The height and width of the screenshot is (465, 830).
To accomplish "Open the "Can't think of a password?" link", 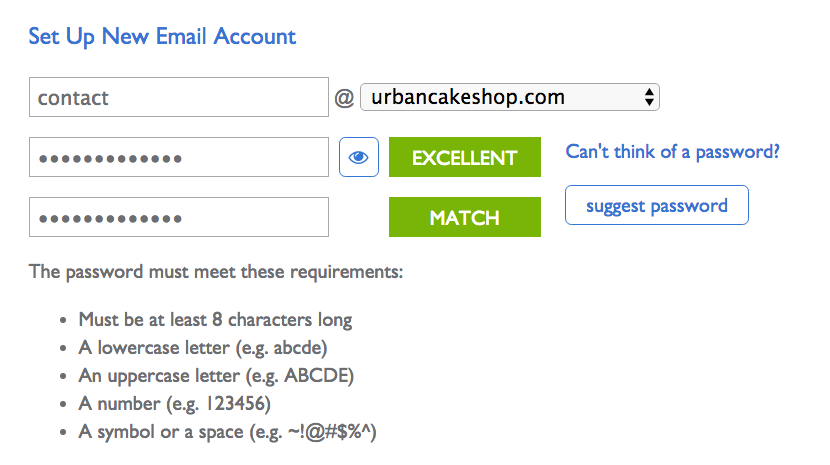I will point(672,152).
